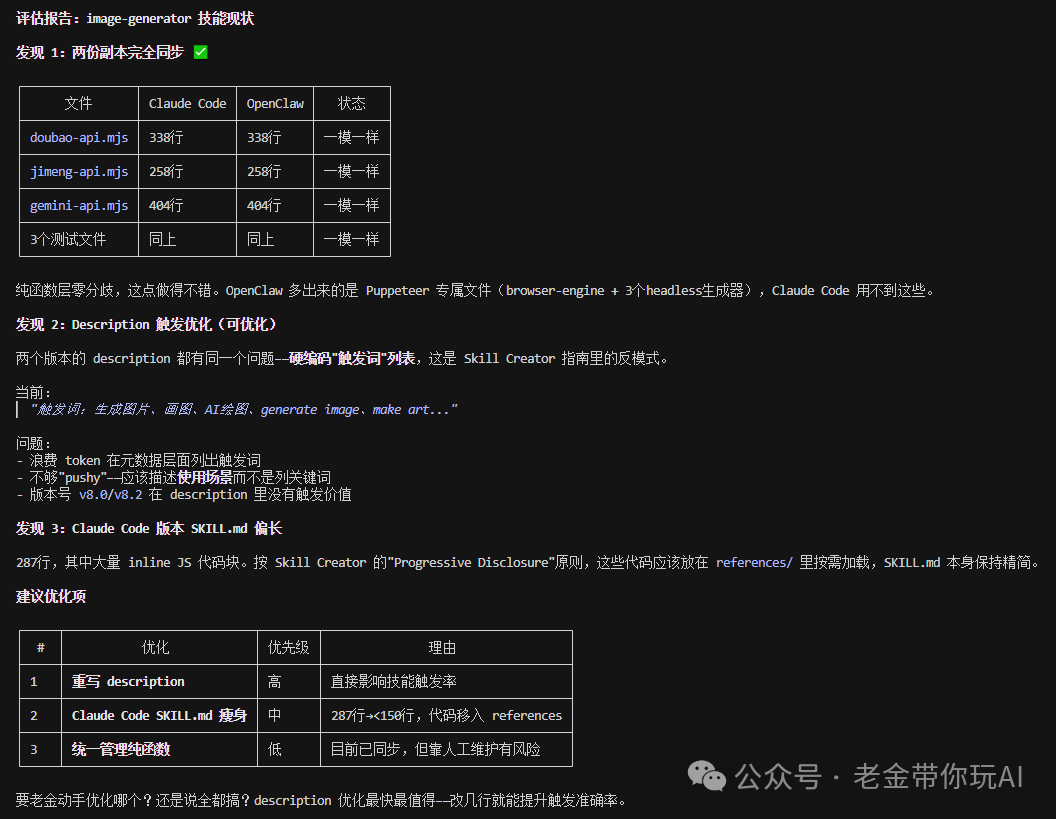1056x819 pixels.
Task: Click the bullet beginning 不够"pushy"
Action: pyautogui.click(x=173, y=478)
